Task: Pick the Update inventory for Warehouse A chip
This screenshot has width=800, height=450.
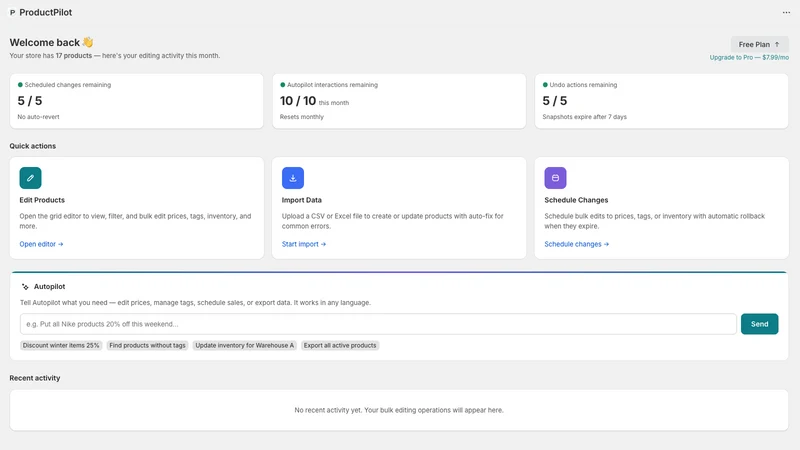Action: [244, 345]
